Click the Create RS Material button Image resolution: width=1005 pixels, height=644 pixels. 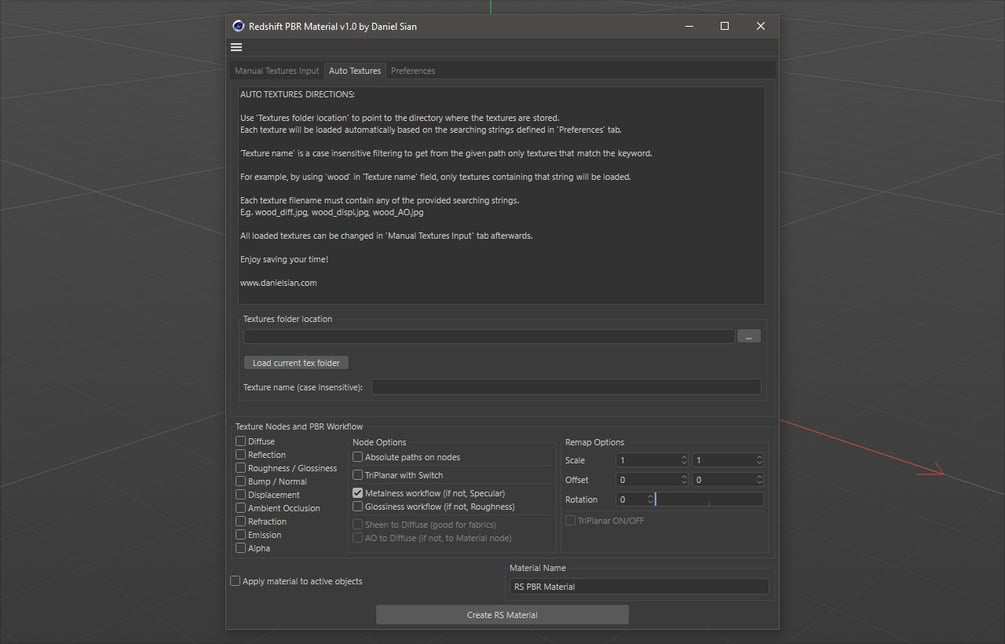(502, 615)
